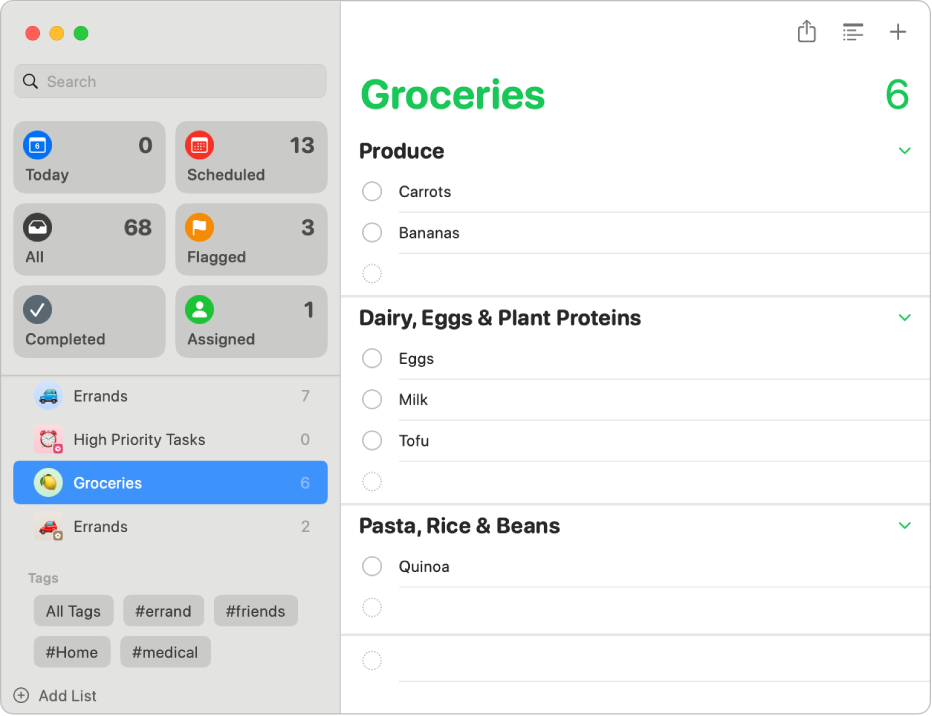Check off Milk in the Dairy section
This screenshot has width=932, height=716.
(371, 399)
